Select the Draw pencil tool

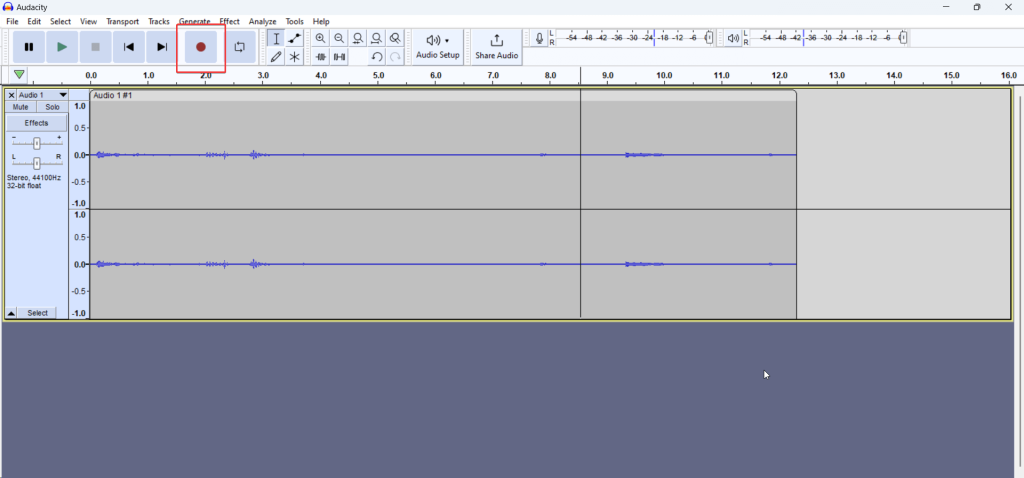point(276,57)
